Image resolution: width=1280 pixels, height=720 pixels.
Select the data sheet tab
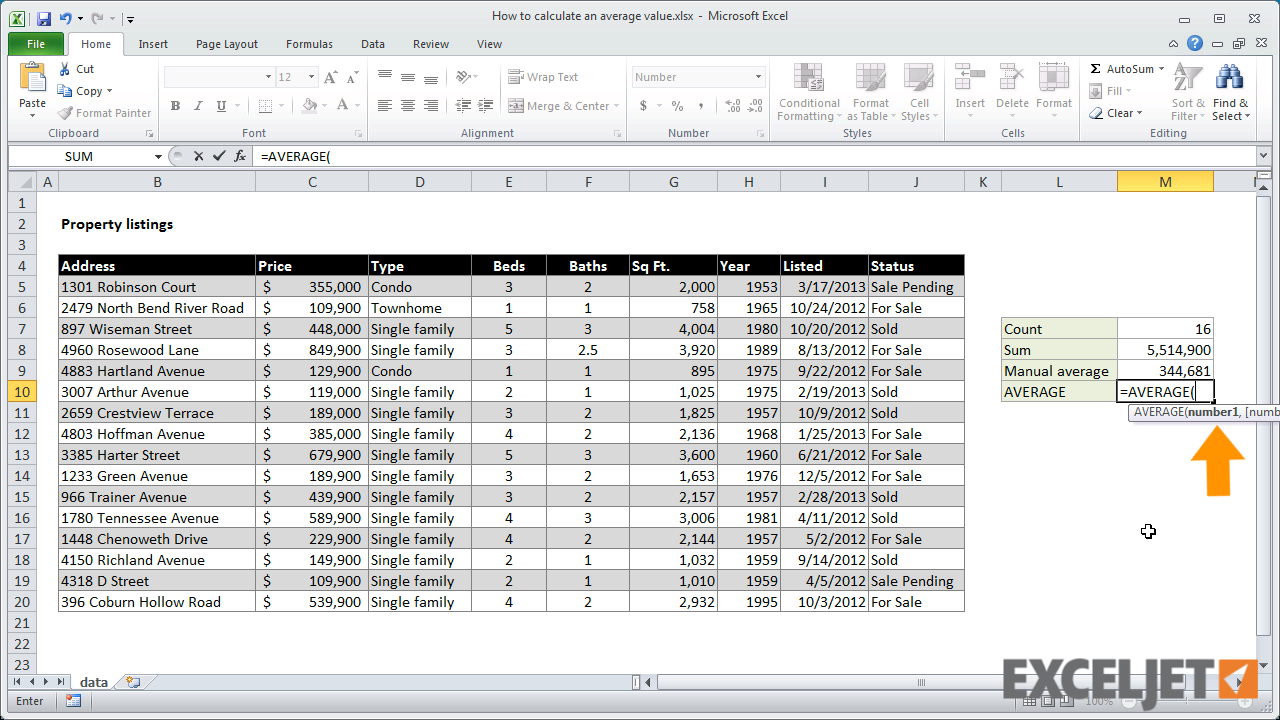click(93, 682)
